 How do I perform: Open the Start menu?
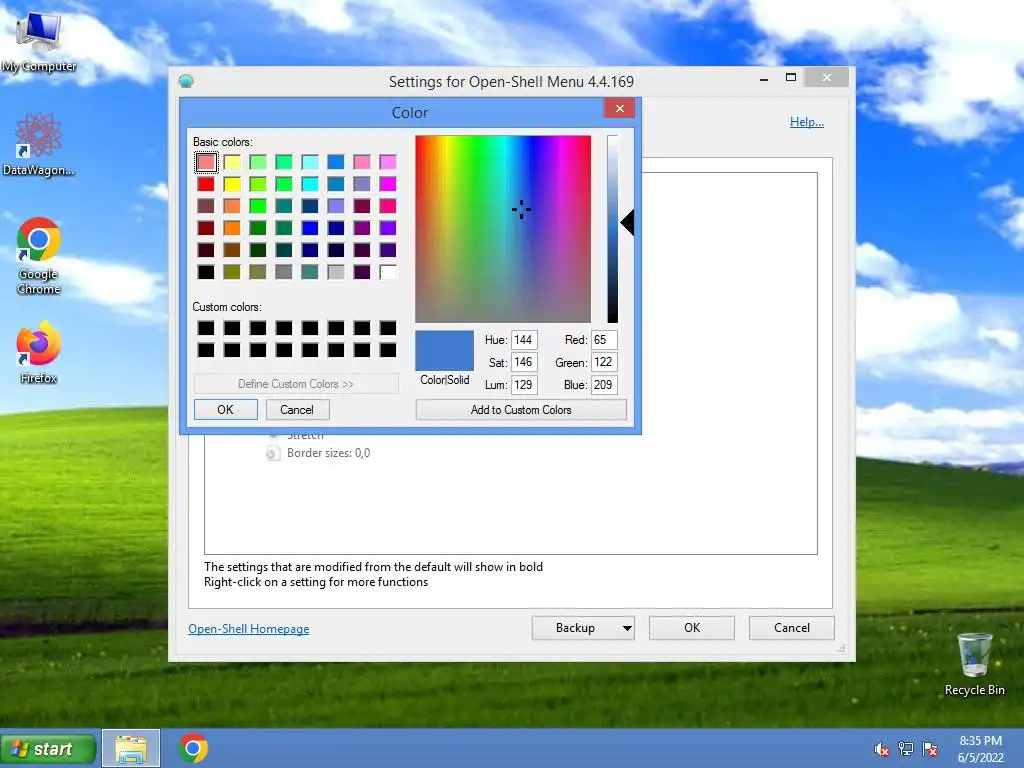tap(48, 748)
